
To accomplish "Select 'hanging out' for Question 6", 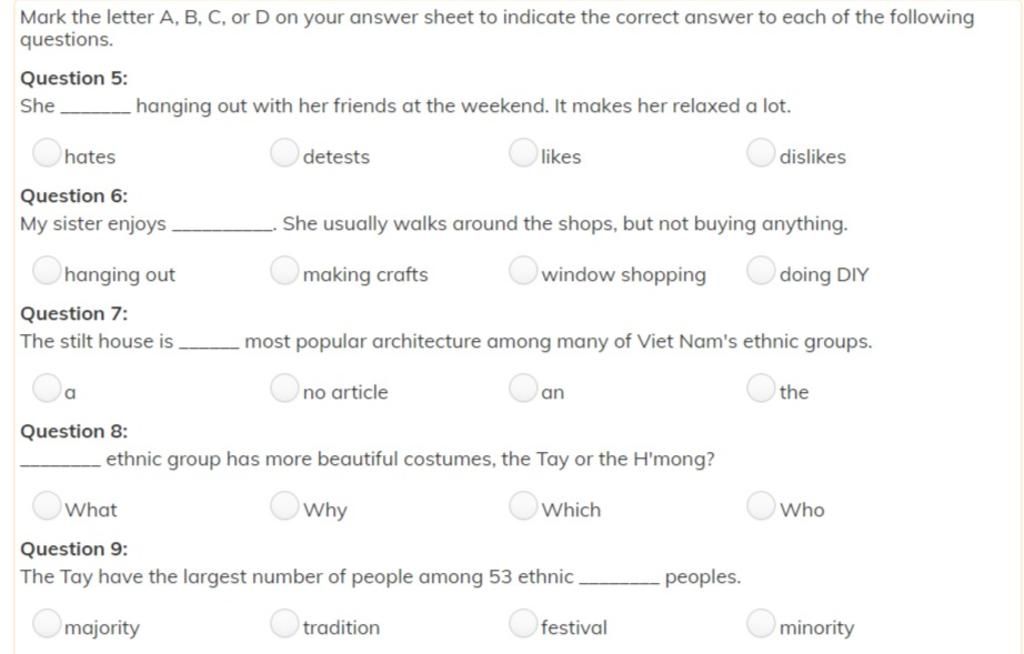I will (x=46, y=270).
